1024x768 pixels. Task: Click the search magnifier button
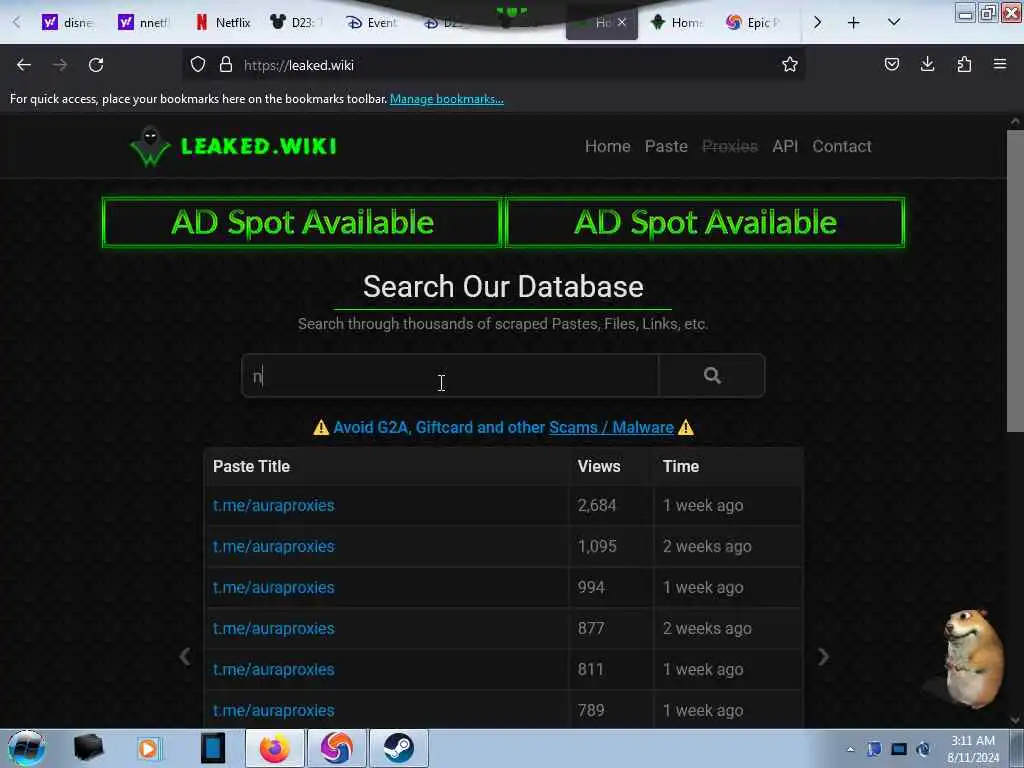point(712,376)
